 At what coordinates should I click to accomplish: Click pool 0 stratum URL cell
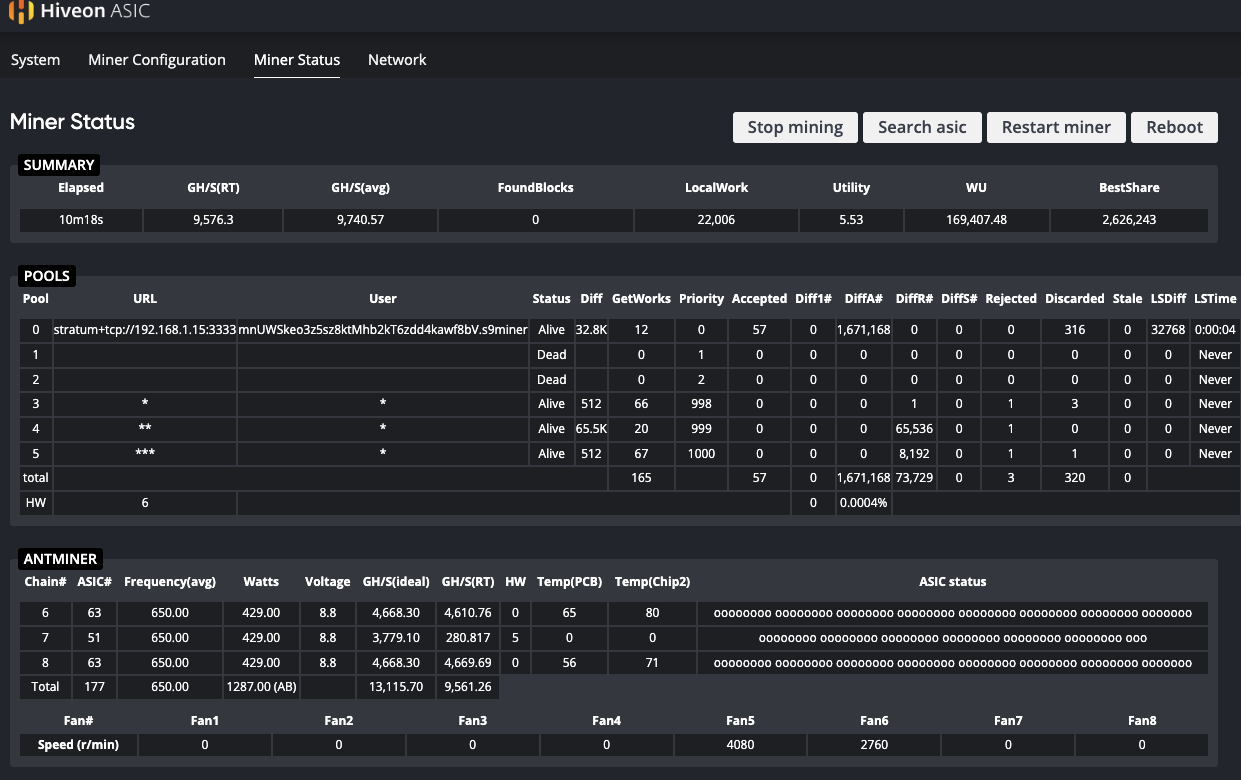click(145, 330)
